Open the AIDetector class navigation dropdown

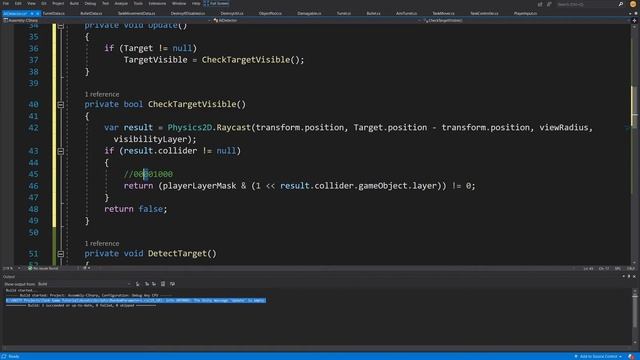[317, 20]
